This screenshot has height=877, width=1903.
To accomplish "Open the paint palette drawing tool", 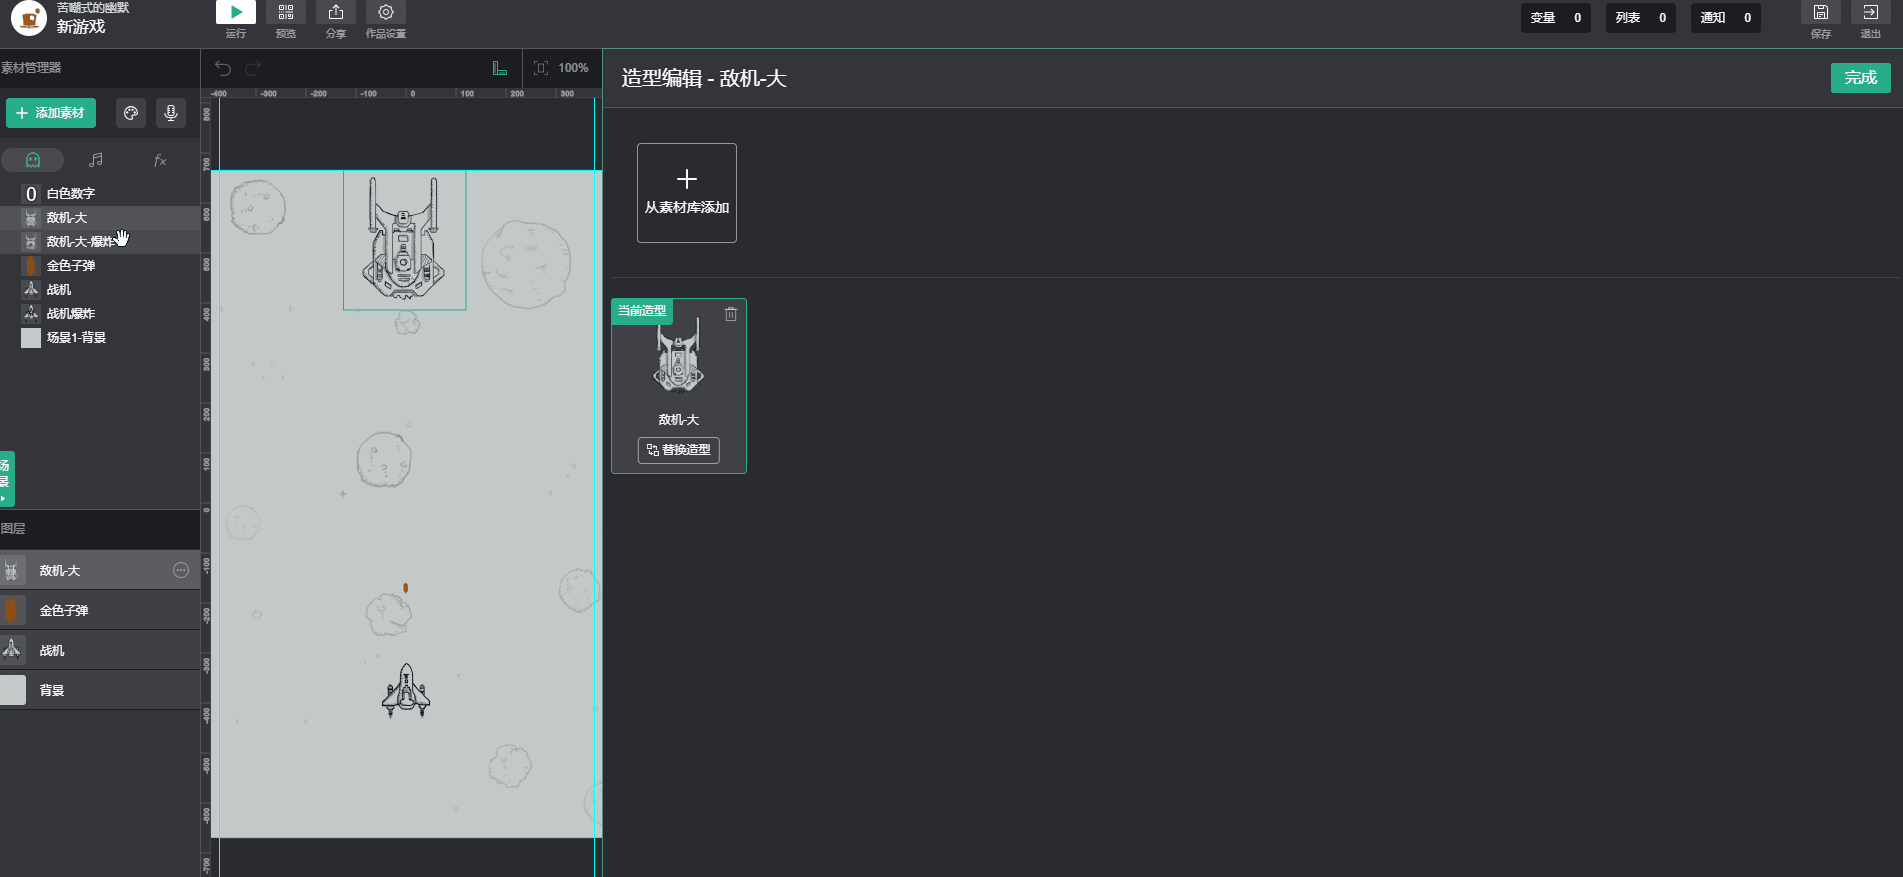I will (x=131, y=113).
